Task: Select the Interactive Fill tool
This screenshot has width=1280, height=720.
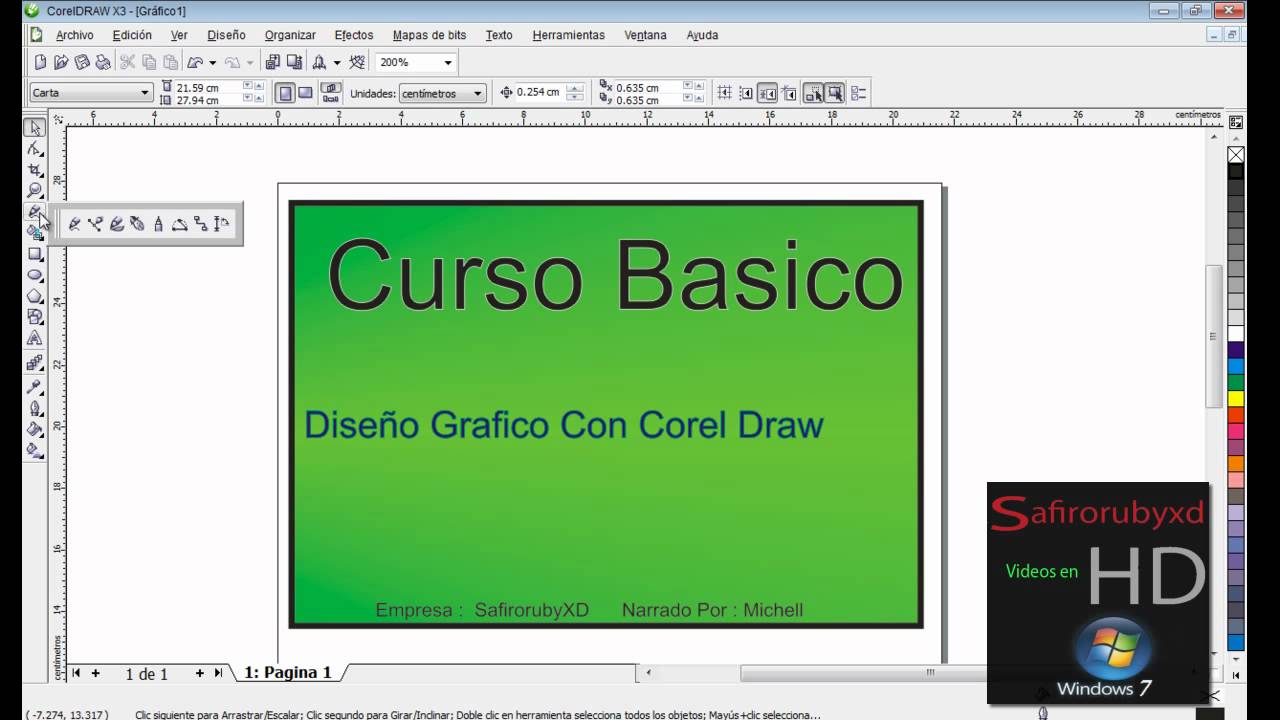Action: 35,450
